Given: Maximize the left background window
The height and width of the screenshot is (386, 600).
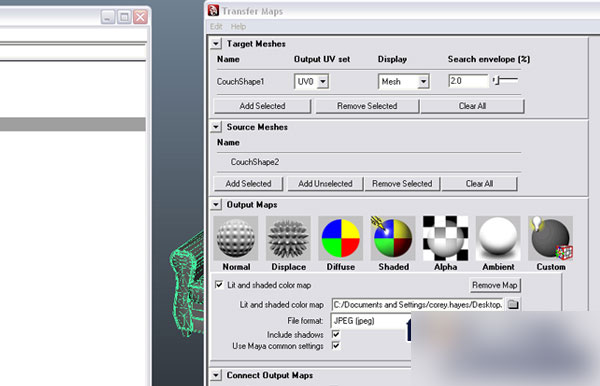Looking at the screenshot, I should [x=124, y=17].
